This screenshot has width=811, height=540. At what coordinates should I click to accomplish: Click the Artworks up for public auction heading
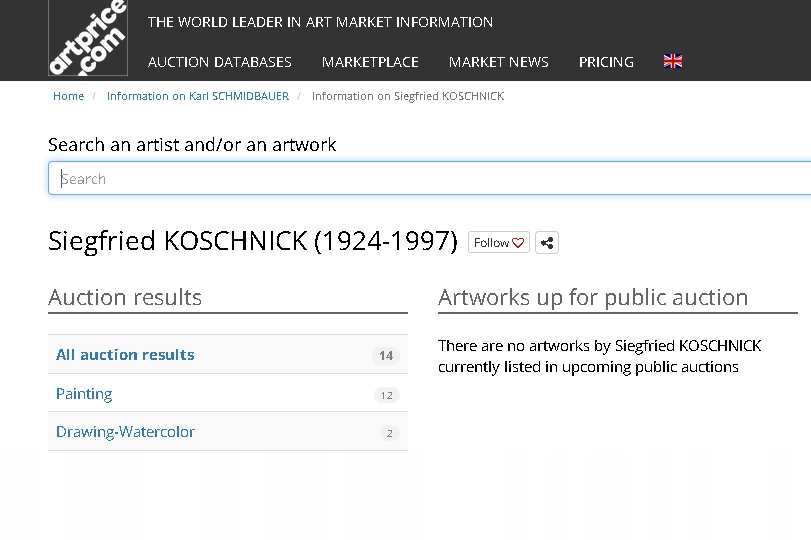593,297
